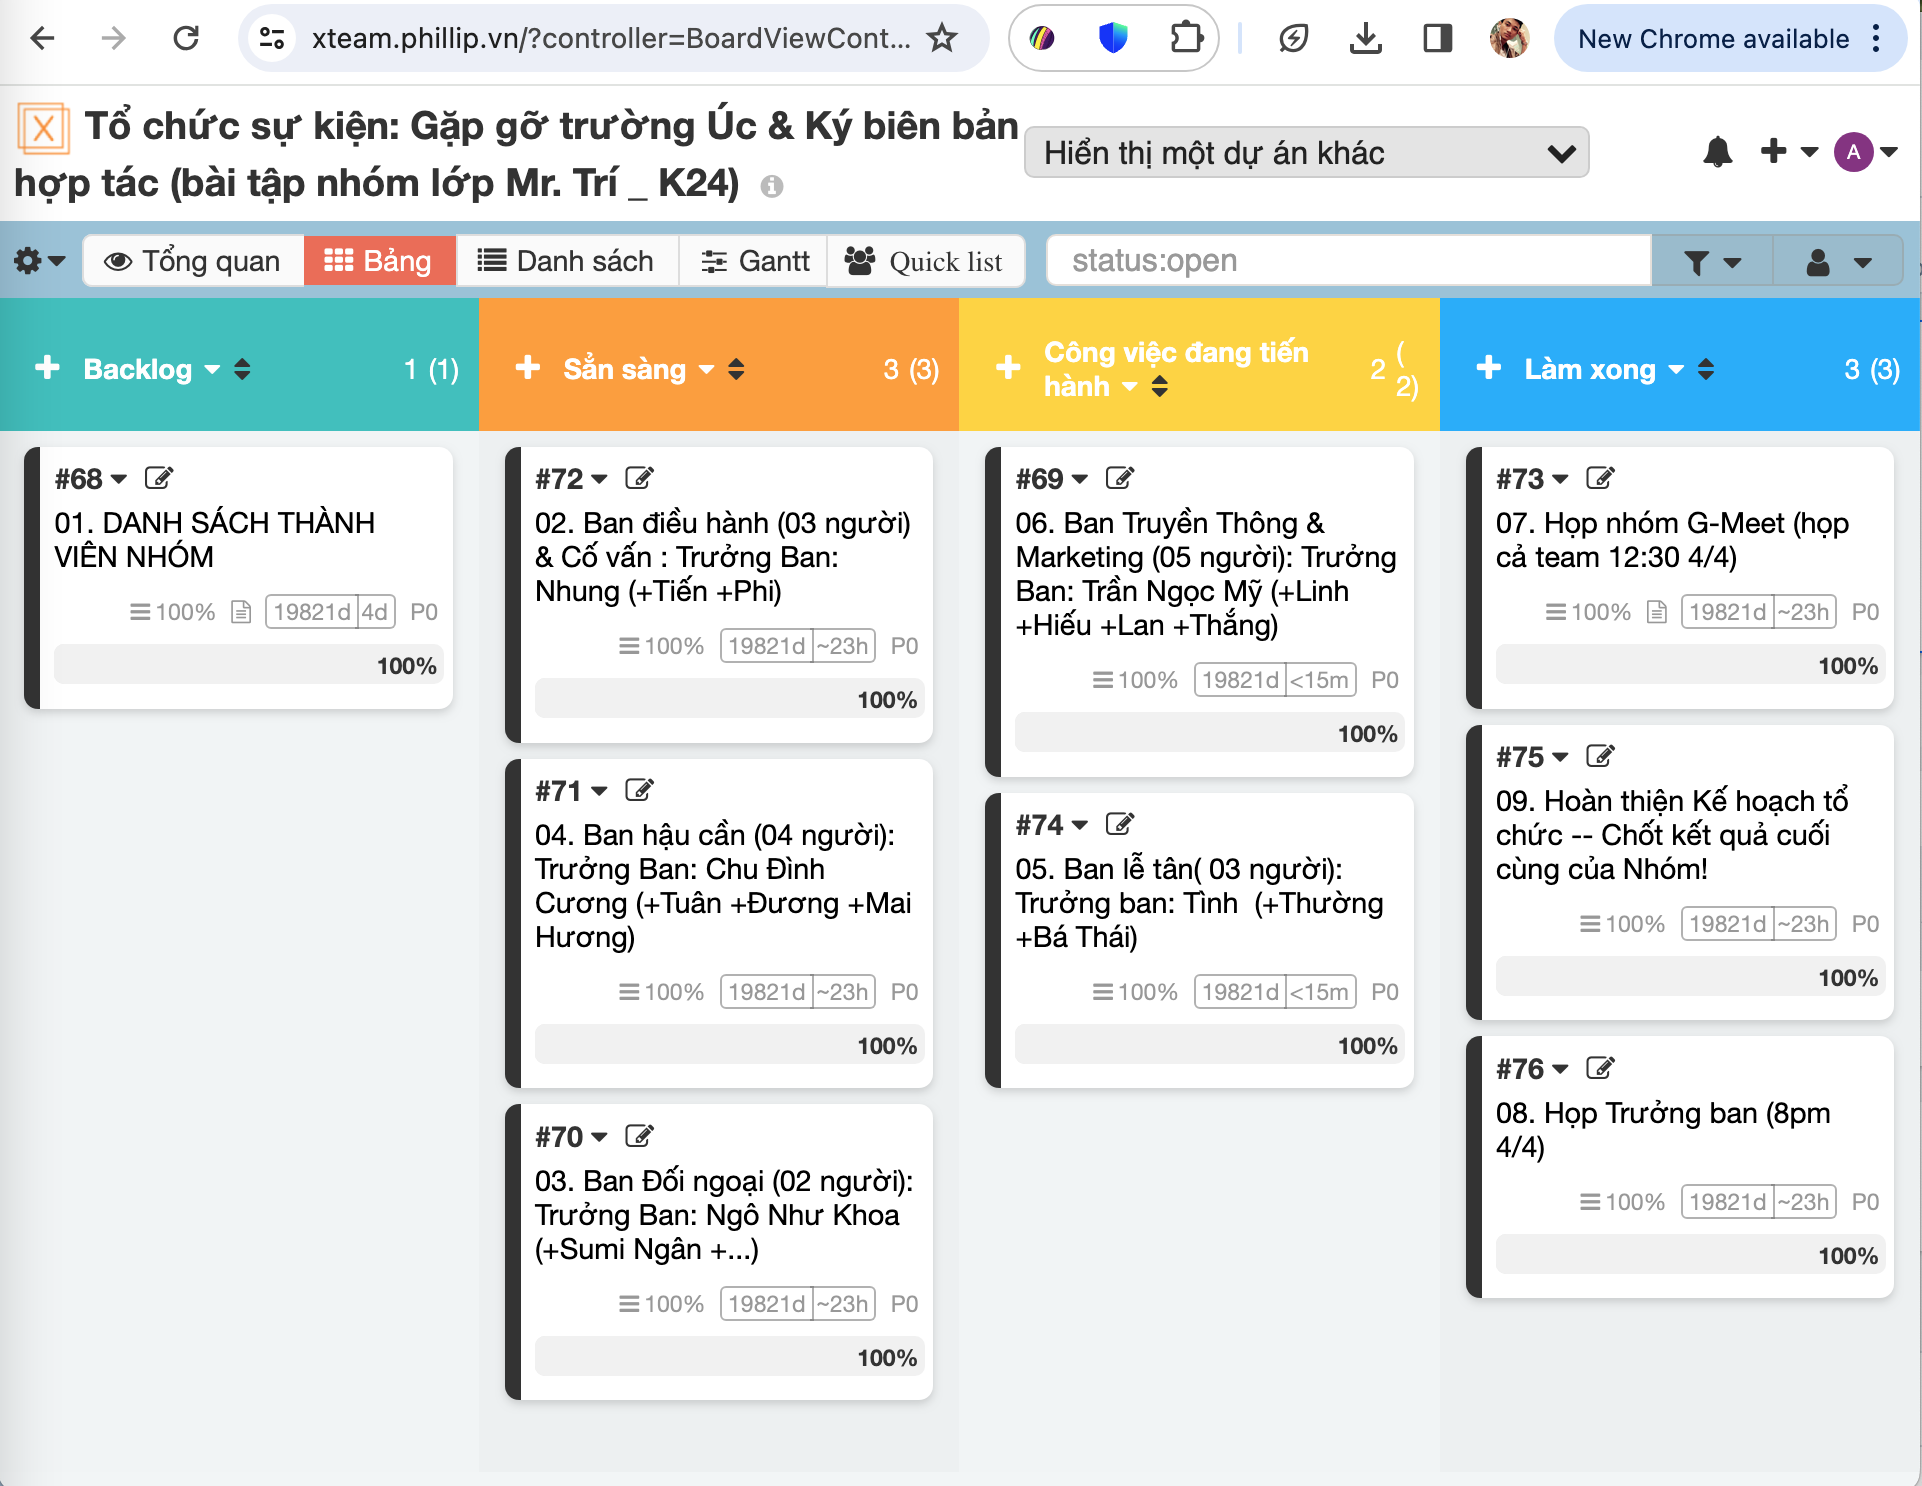Switch to the Danh sách tab

pos(566,261)
